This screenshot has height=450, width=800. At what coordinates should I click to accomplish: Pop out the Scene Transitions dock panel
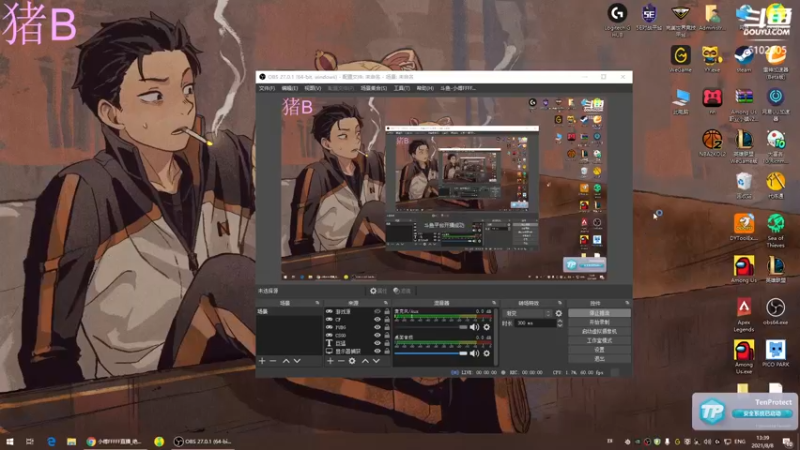tap(560, 303)
